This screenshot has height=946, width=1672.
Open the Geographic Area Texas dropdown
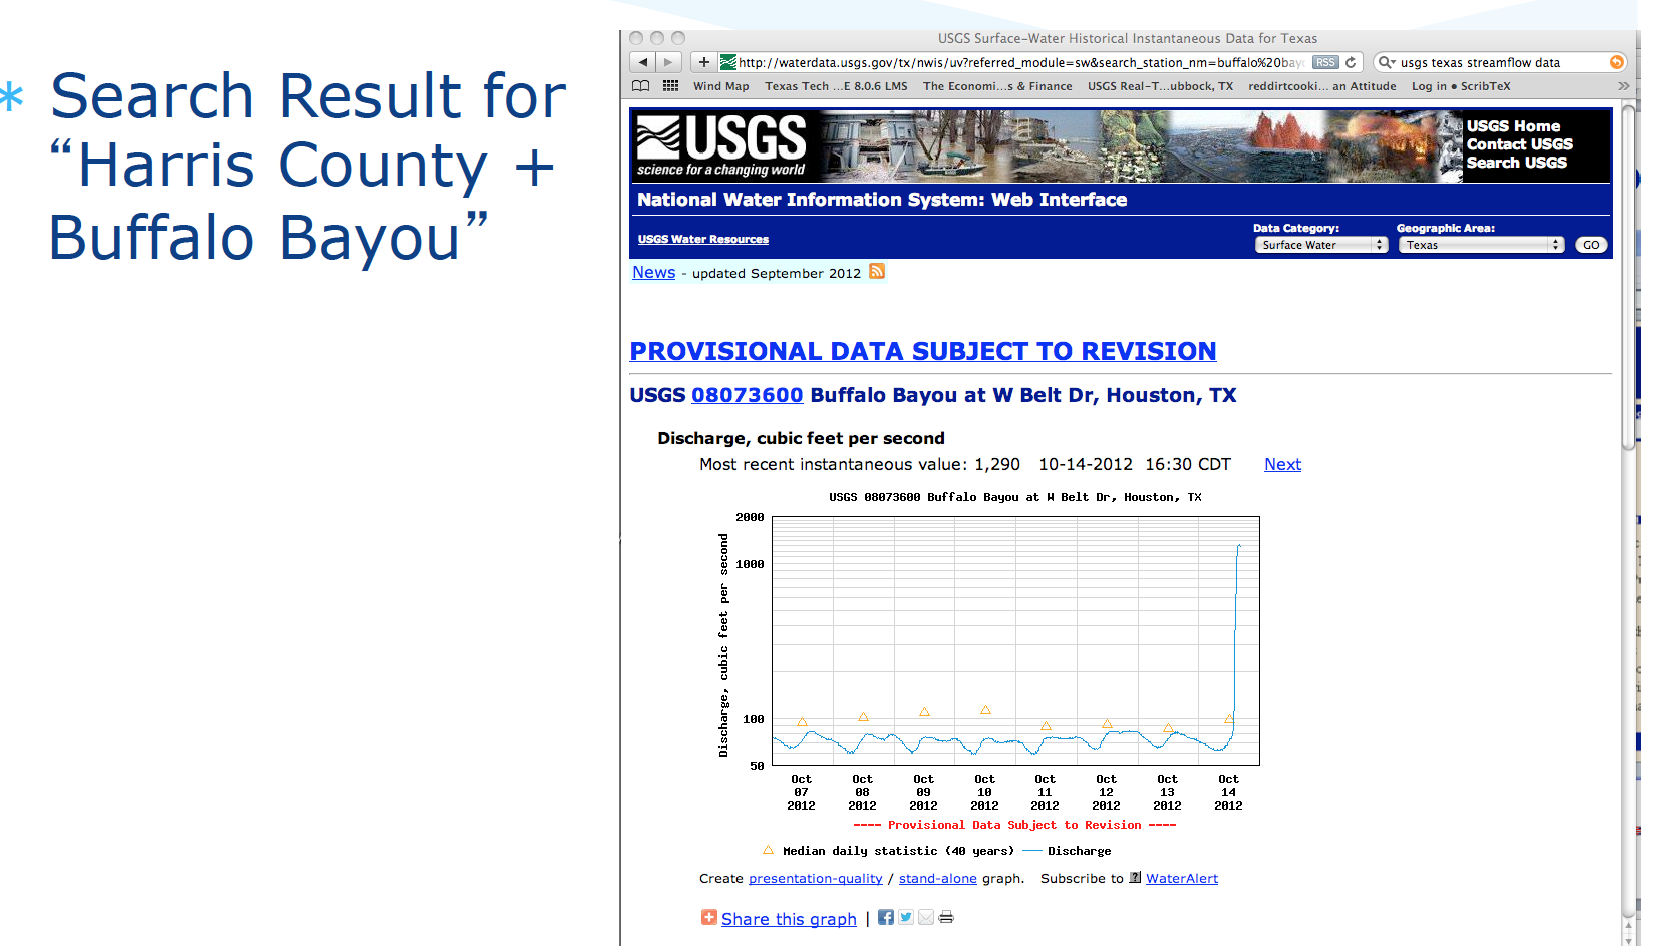[1481, 245]
